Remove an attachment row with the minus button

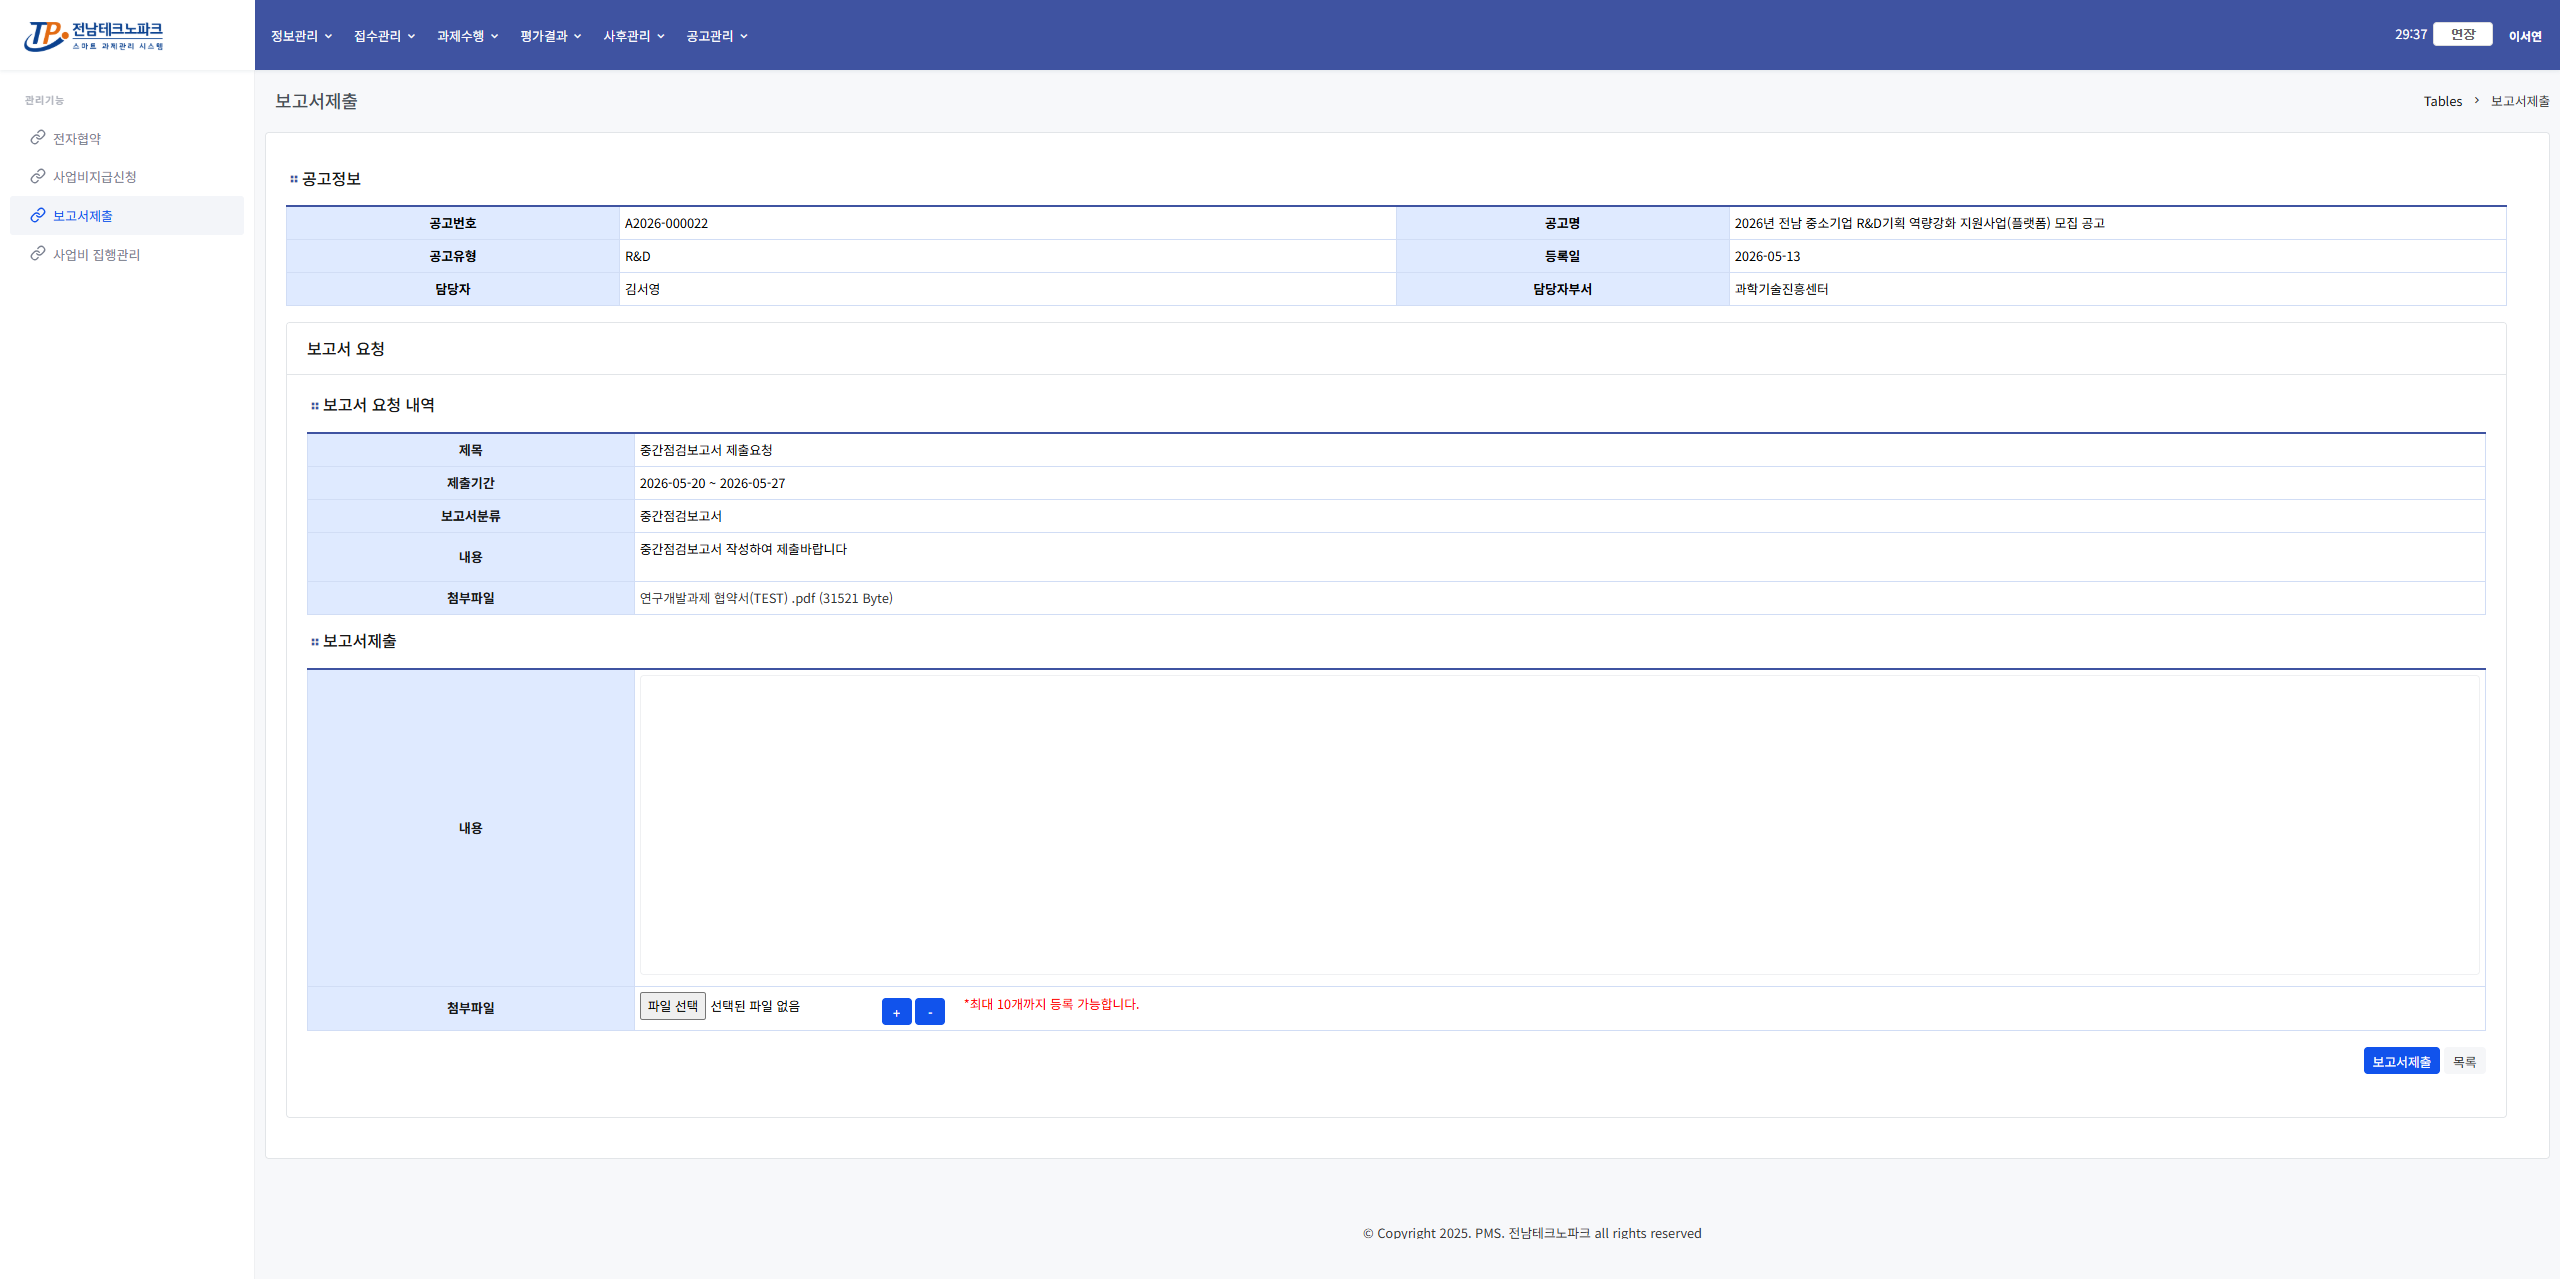930,1012
